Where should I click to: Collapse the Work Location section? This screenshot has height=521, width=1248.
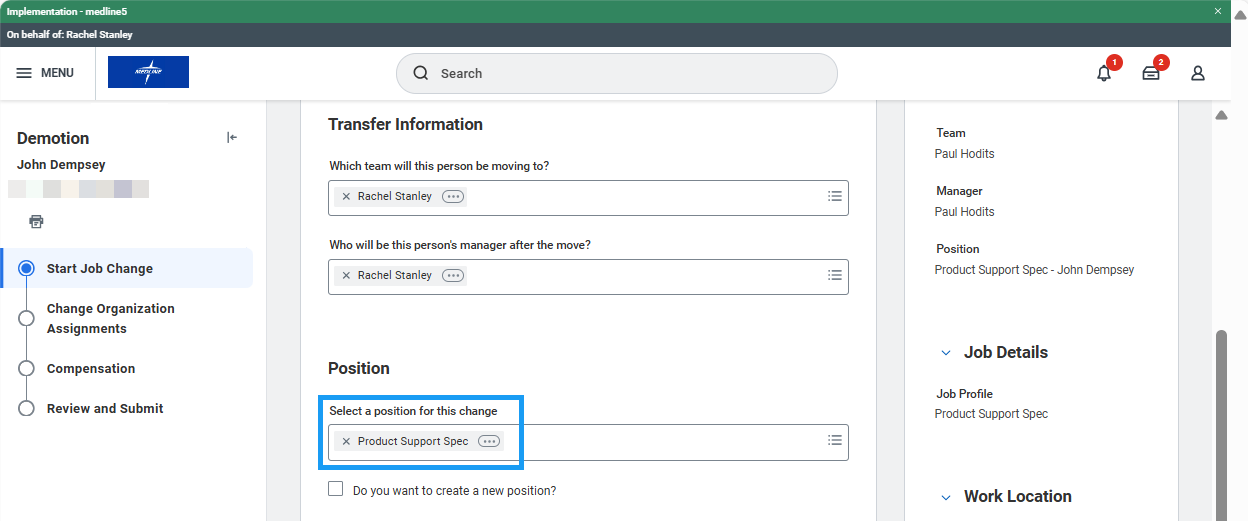click(946, 496)
